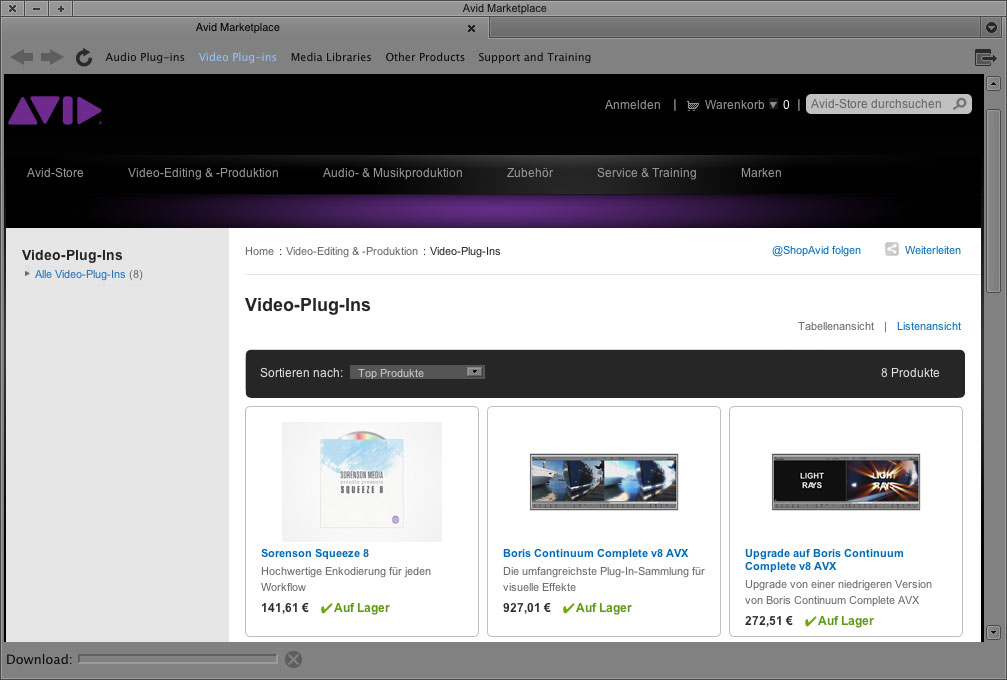Open Other Products

tap(425, 57)
